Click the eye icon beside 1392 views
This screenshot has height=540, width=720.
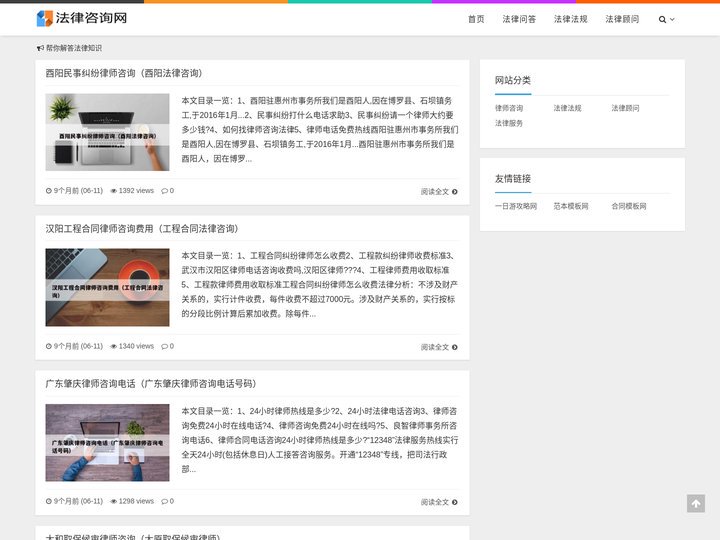[x=113, y=191]
